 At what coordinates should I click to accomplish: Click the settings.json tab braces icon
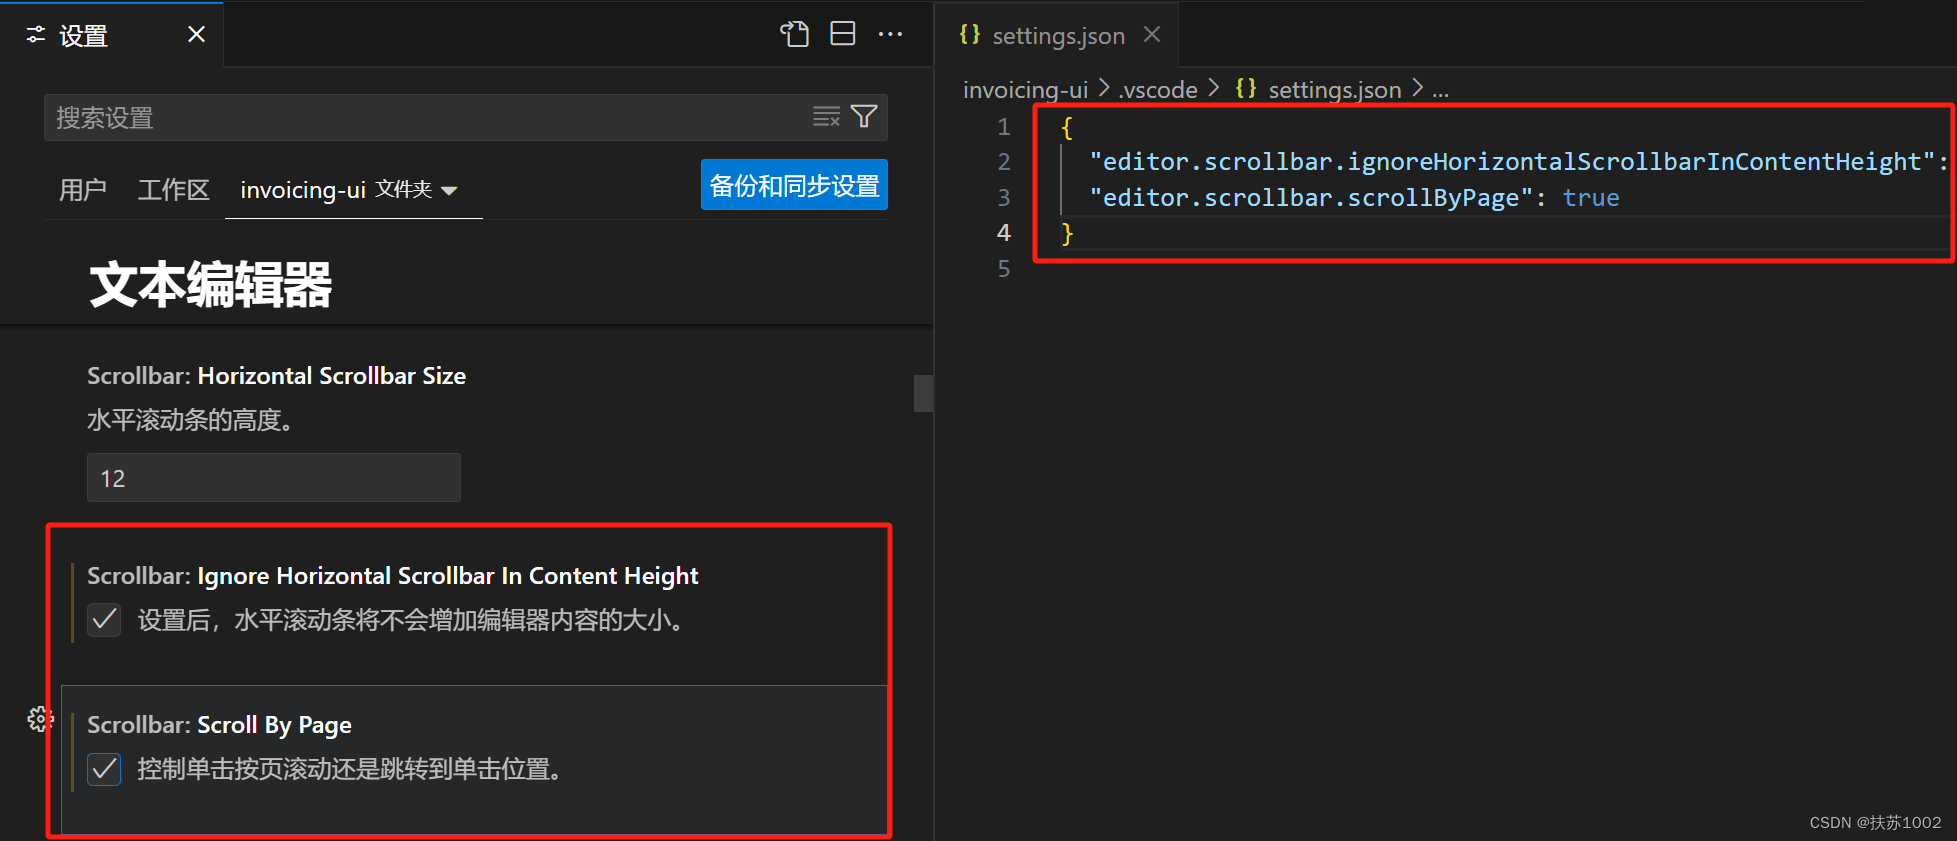(x=969, y=35)
